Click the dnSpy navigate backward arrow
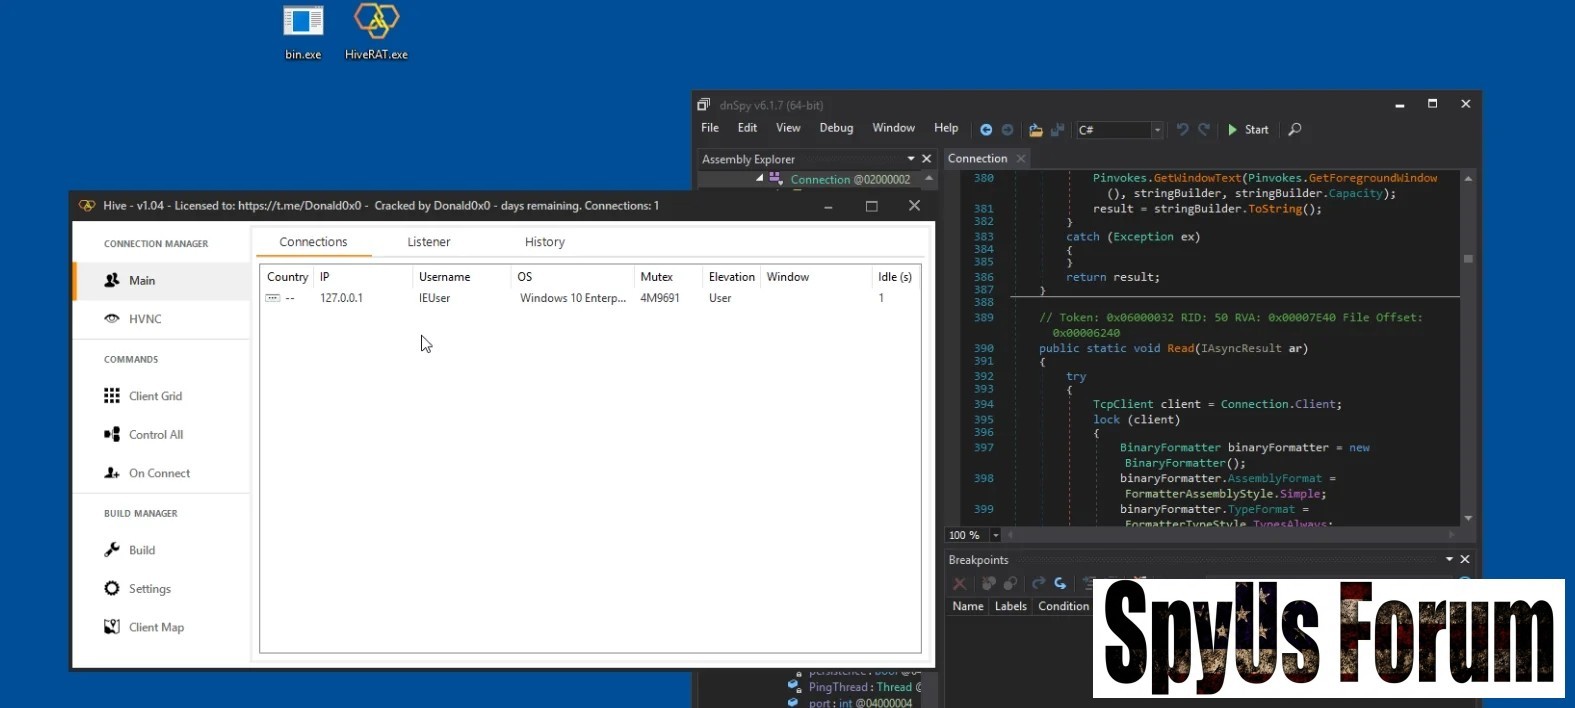This screenshot has width=1575, height=708. pyautogui.click(x=986, y=130)
